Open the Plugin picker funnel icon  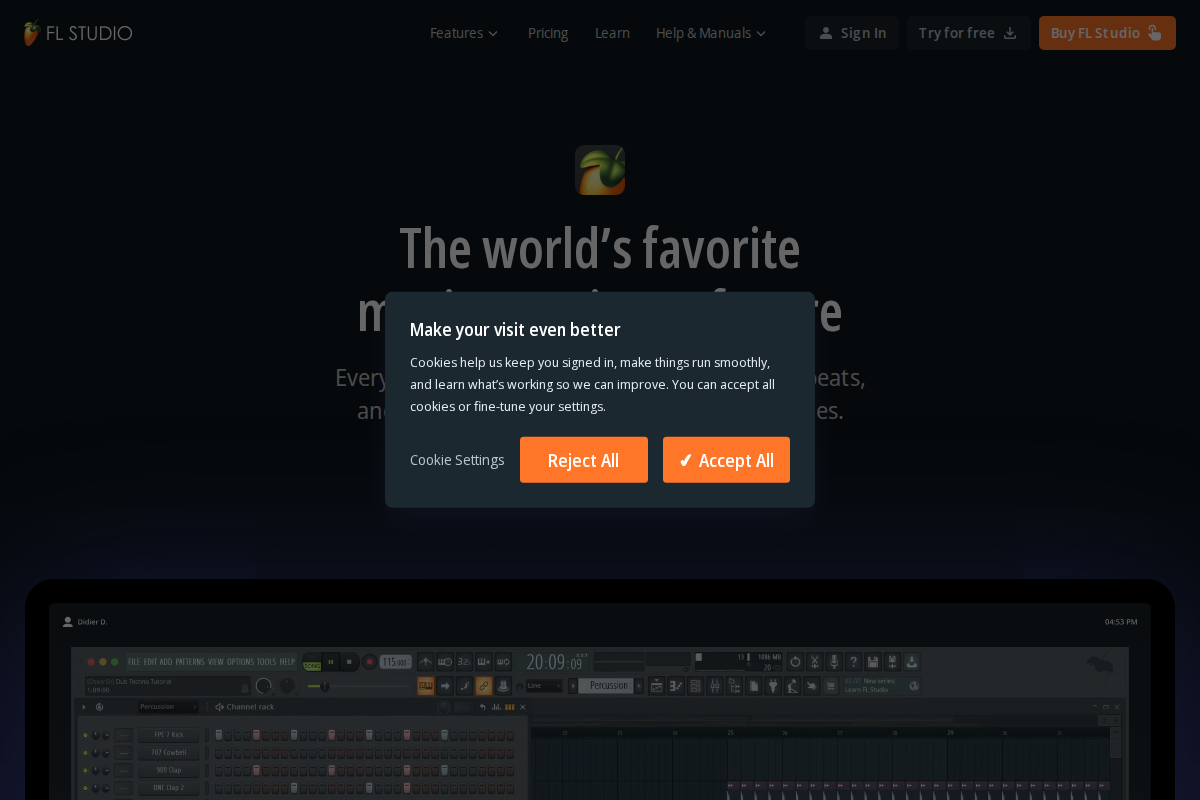tap(772, 686)
